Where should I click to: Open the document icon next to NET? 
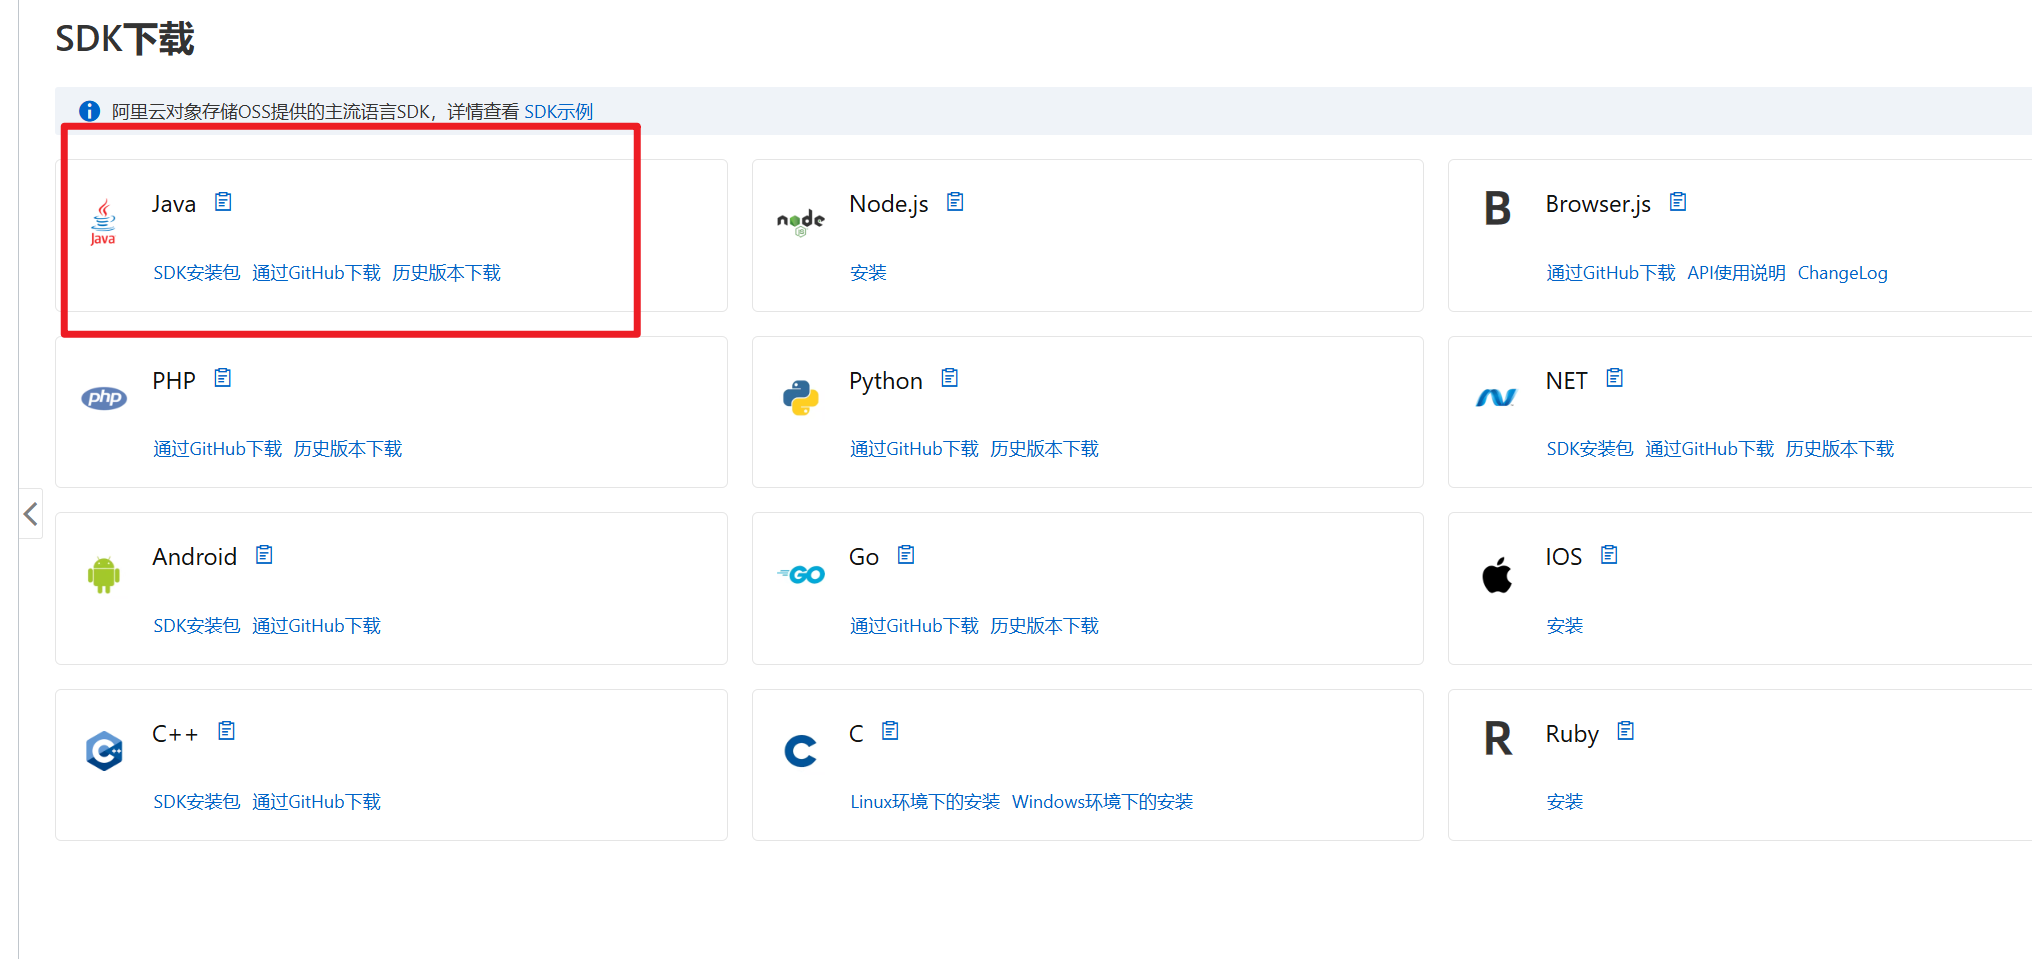tap(1615, 378)
